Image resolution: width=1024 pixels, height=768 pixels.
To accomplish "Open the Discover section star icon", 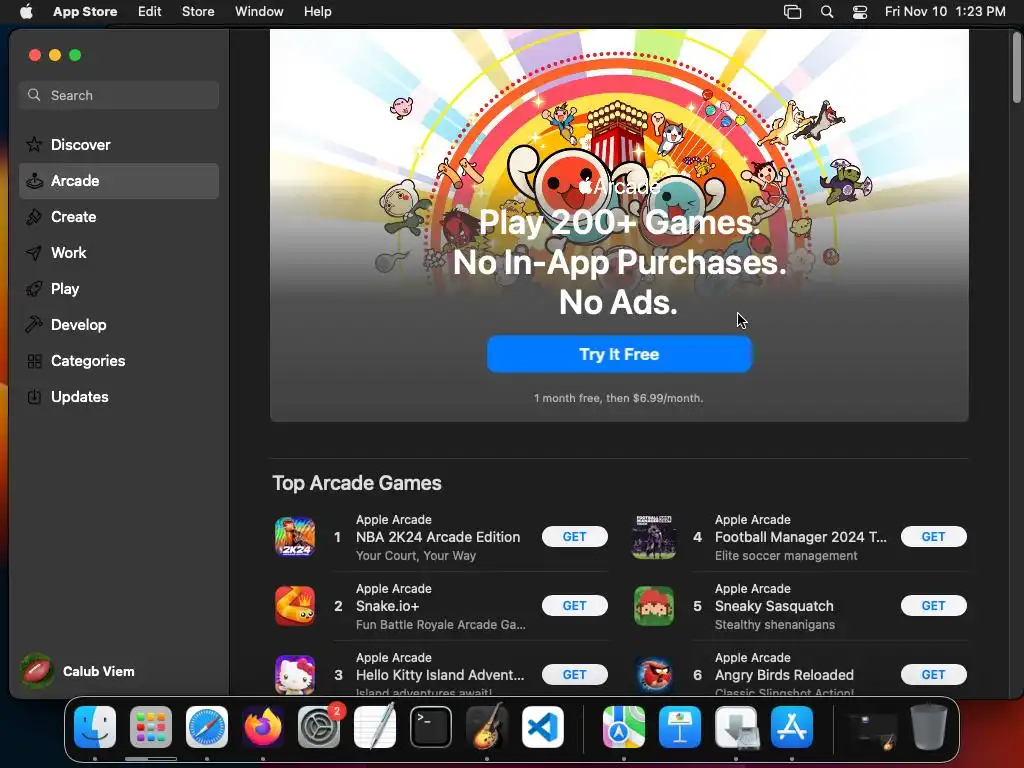I will pyautogui.click(x=34, y=144).
